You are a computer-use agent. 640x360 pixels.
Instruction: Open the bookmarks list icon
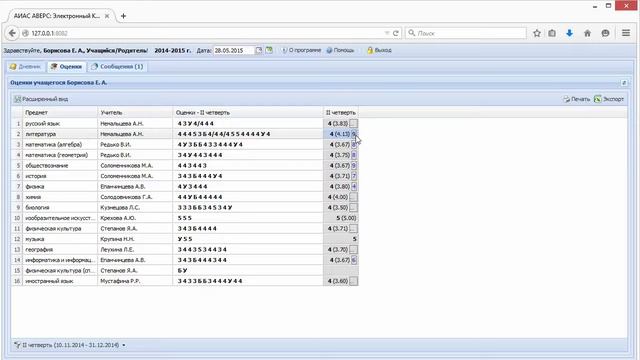552,33
